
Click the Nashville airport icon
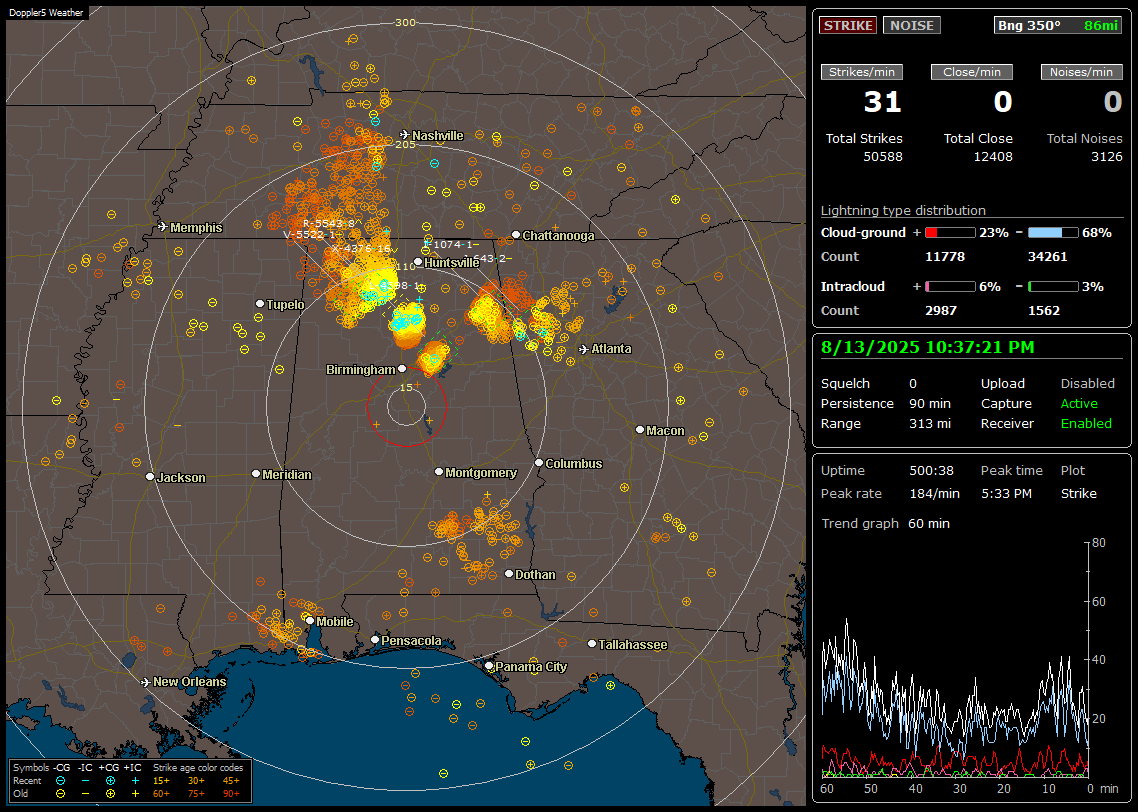click(x=404, y=135)
